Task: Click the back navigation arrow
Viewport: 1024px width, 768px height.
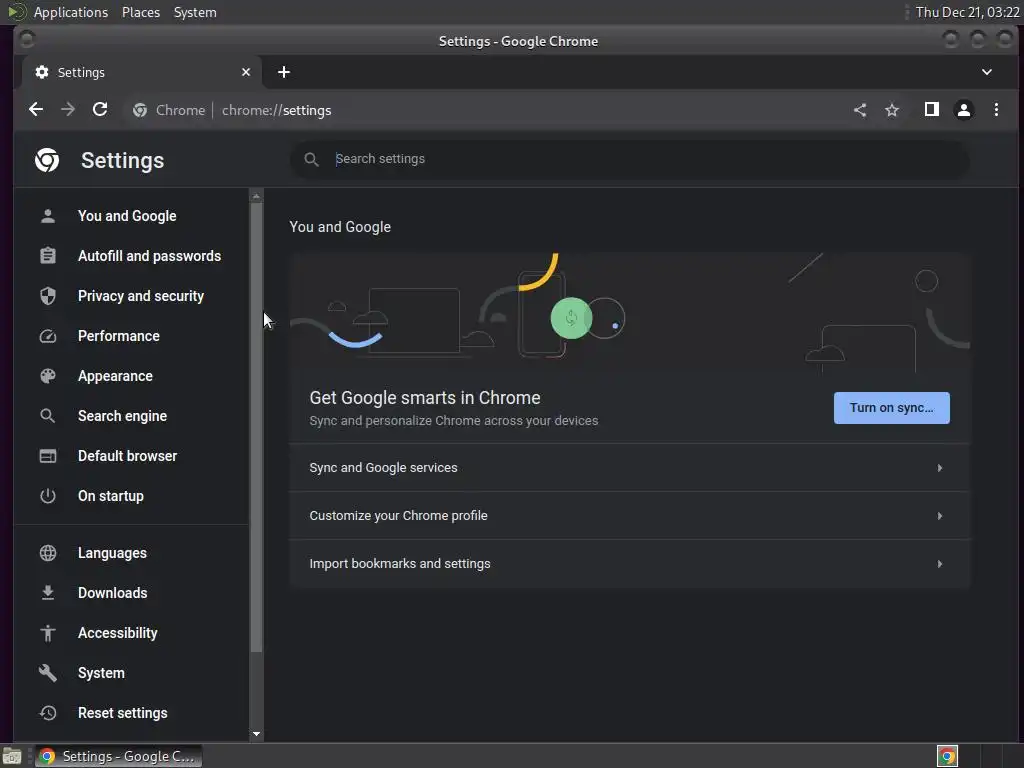Action: click(x=36, y=110)
